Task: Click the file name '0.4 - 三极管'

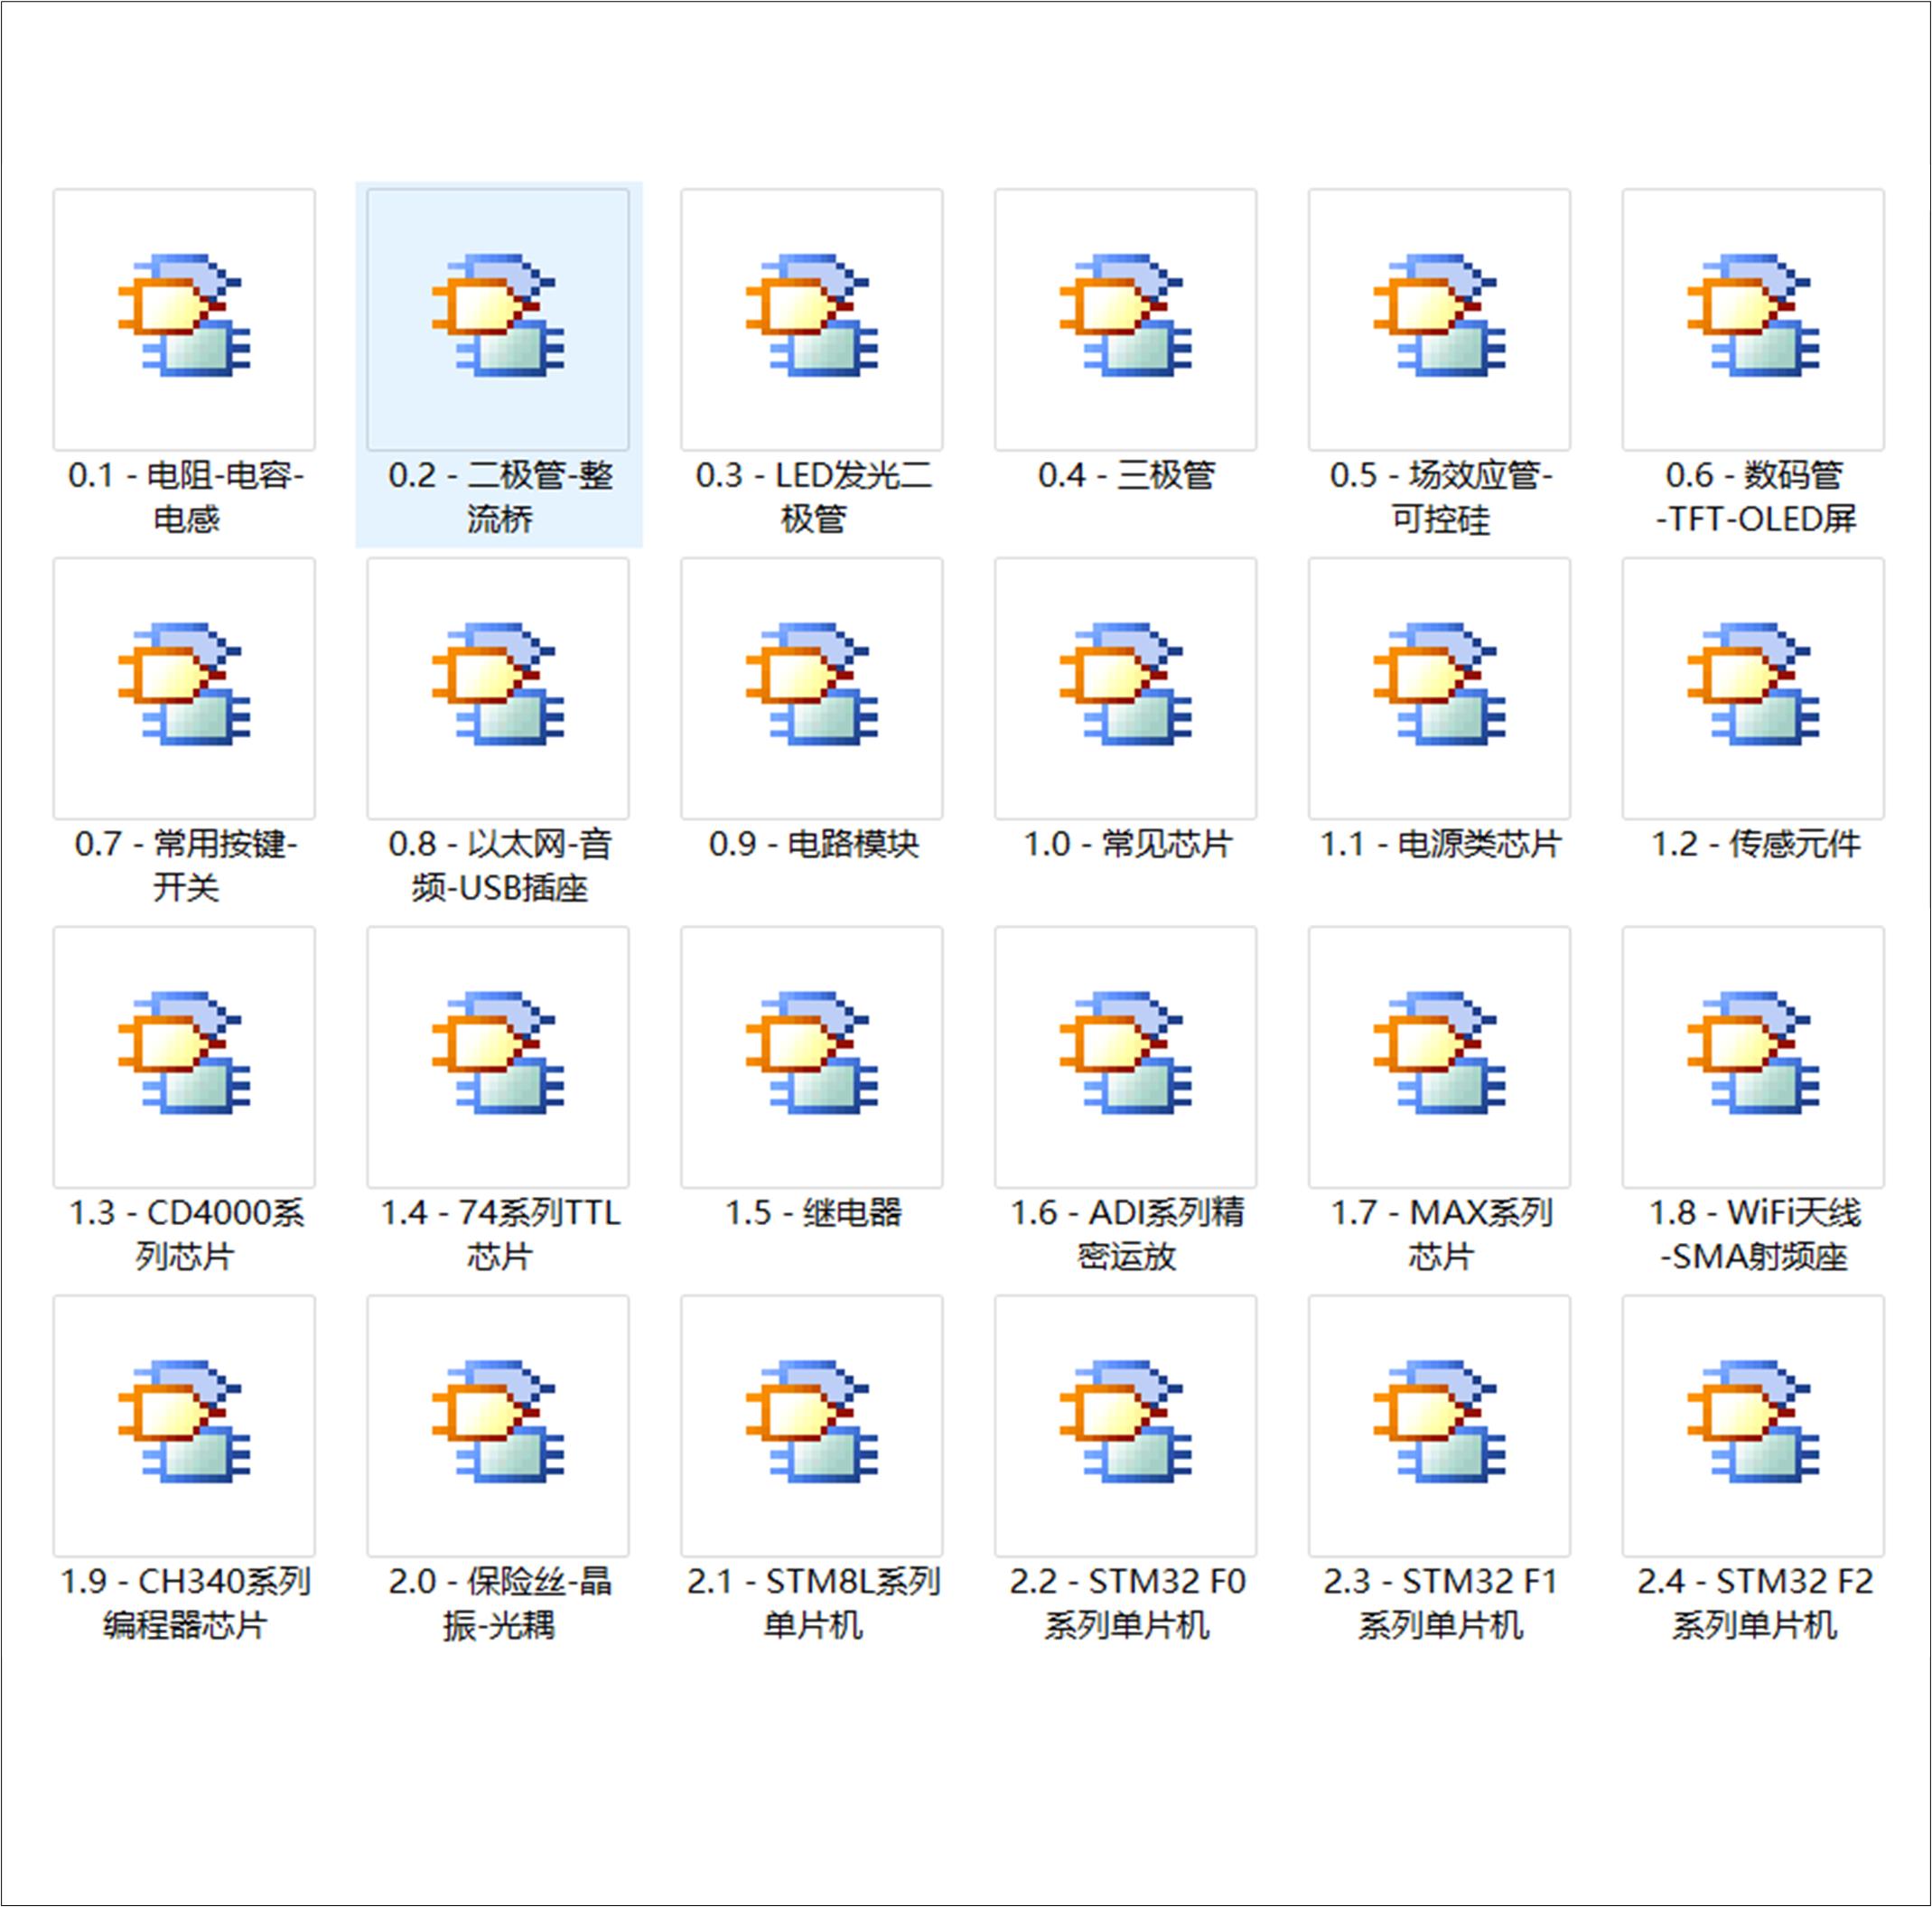Action: coord(1126,475)
